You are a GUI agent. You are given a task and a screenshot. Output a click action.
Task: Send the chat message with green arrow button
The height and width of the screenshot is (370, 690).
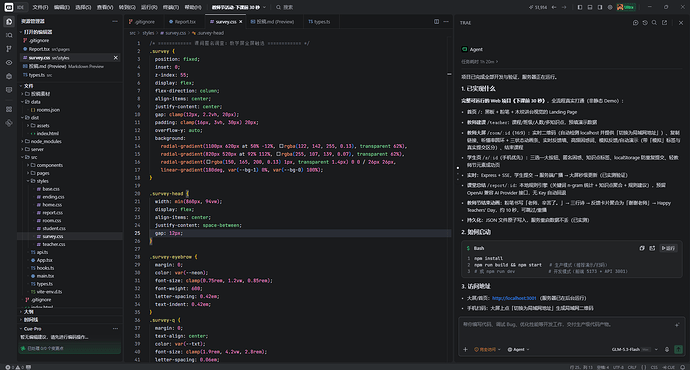coord(679,349)
